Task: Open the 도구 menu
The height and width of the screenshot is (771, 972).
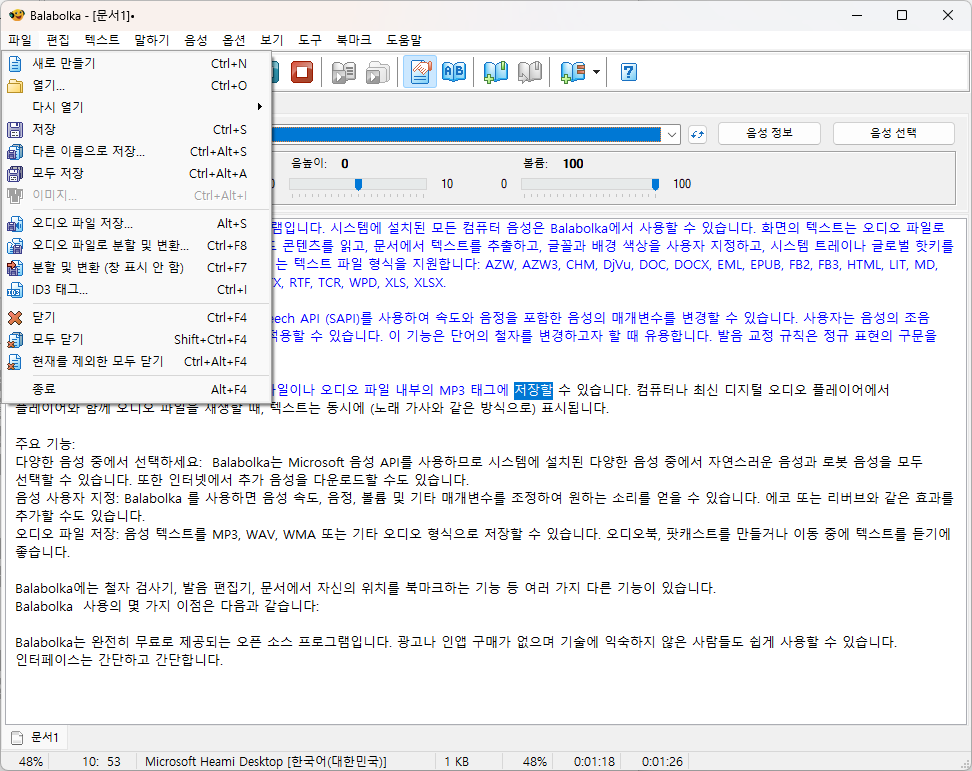Action: click(x=310, y=40)
